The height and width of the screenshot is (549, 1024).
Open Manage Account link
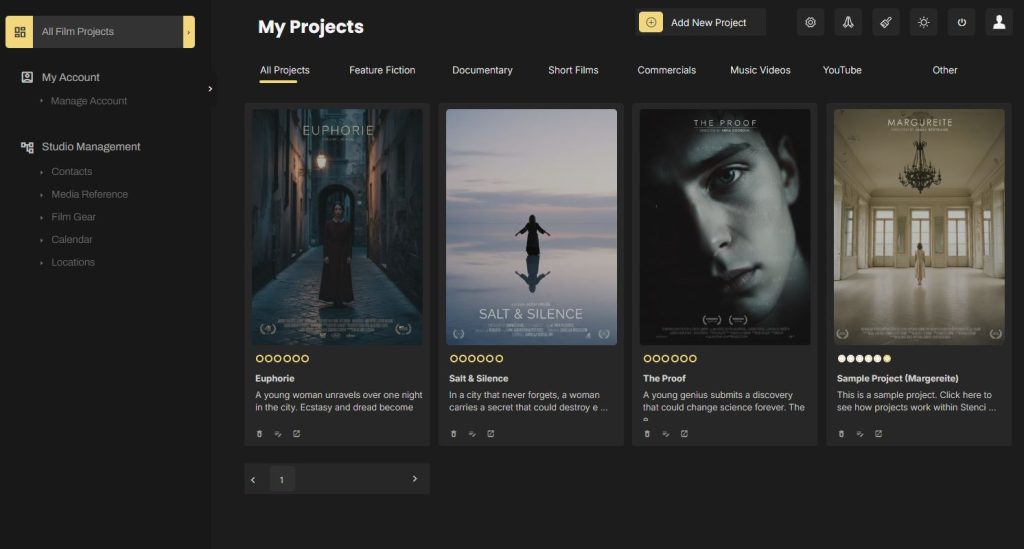click(89, 101)
